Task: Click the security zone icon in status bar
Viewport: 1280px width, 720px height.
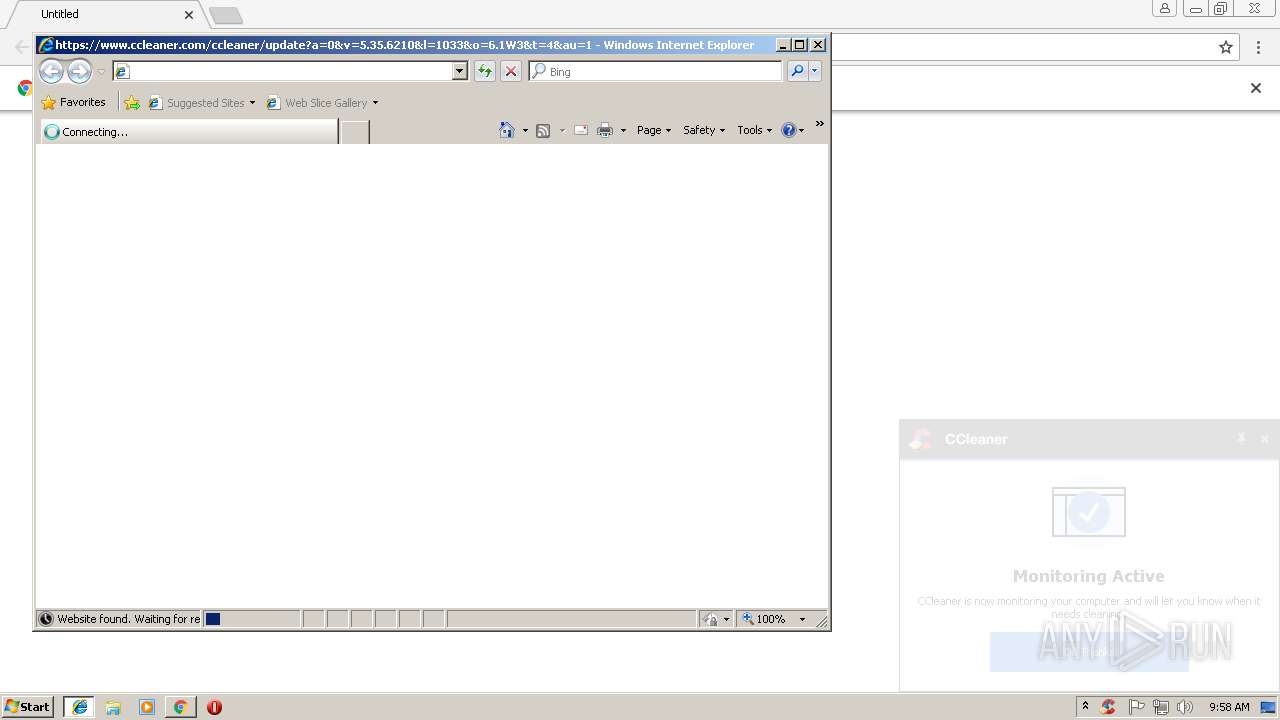Action: 709,619
